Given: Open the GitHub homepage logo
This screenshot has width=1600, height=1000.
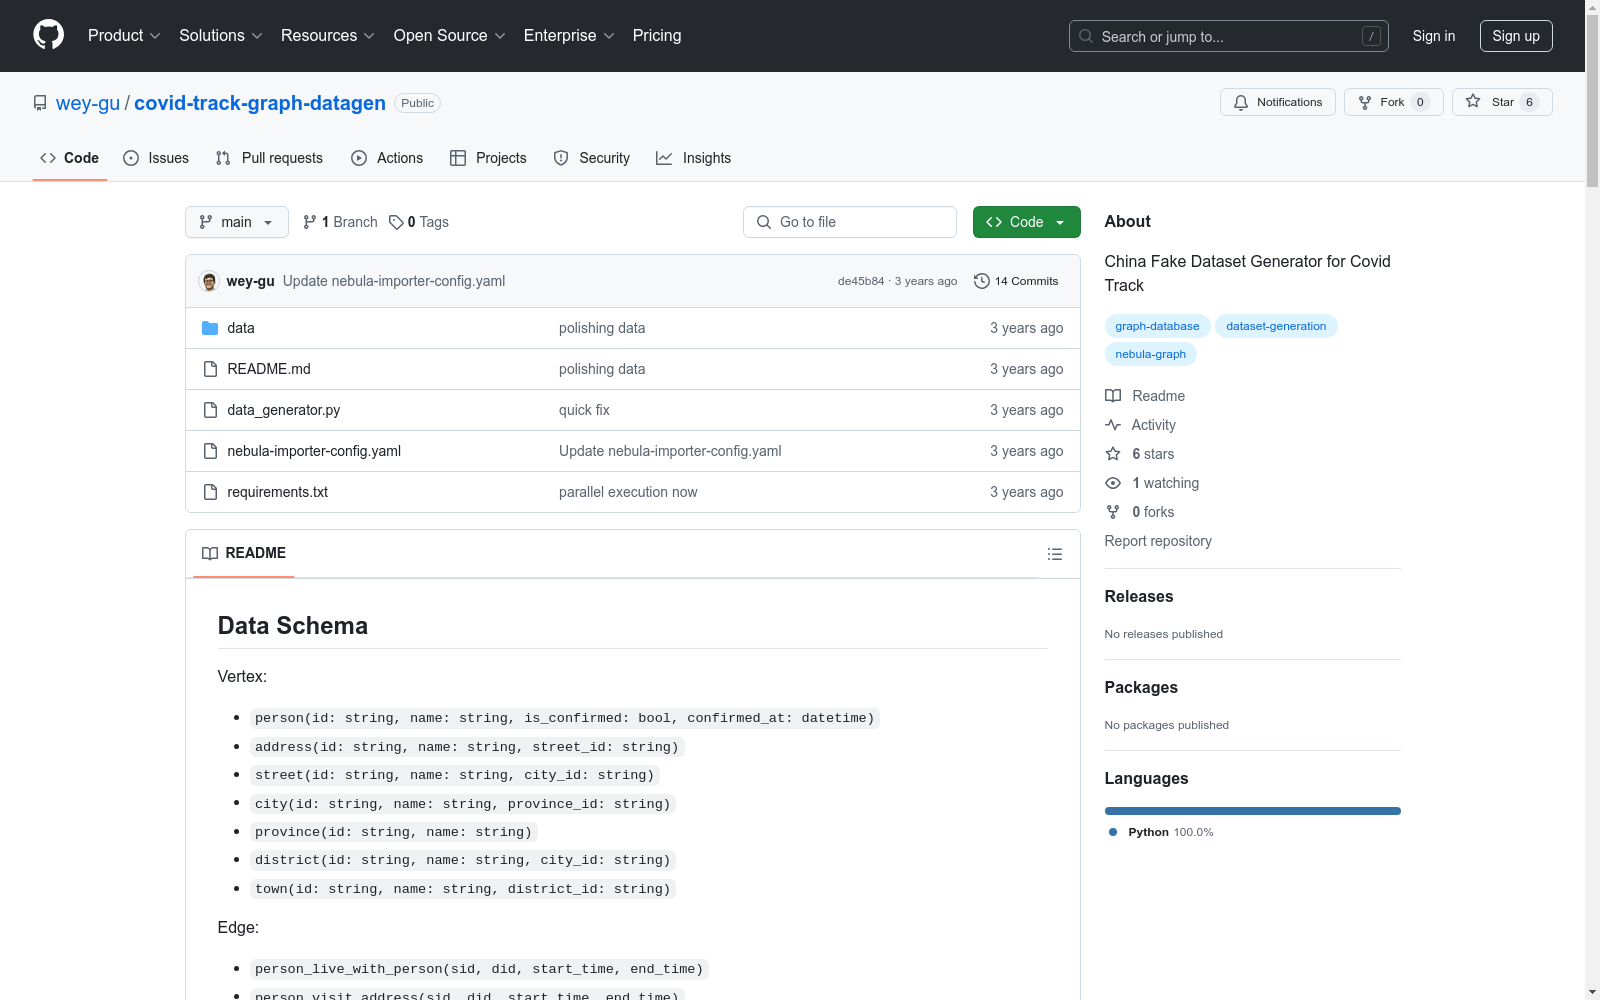Looking at the screenshot, I should pyautogui.click(x=48, y=35).
